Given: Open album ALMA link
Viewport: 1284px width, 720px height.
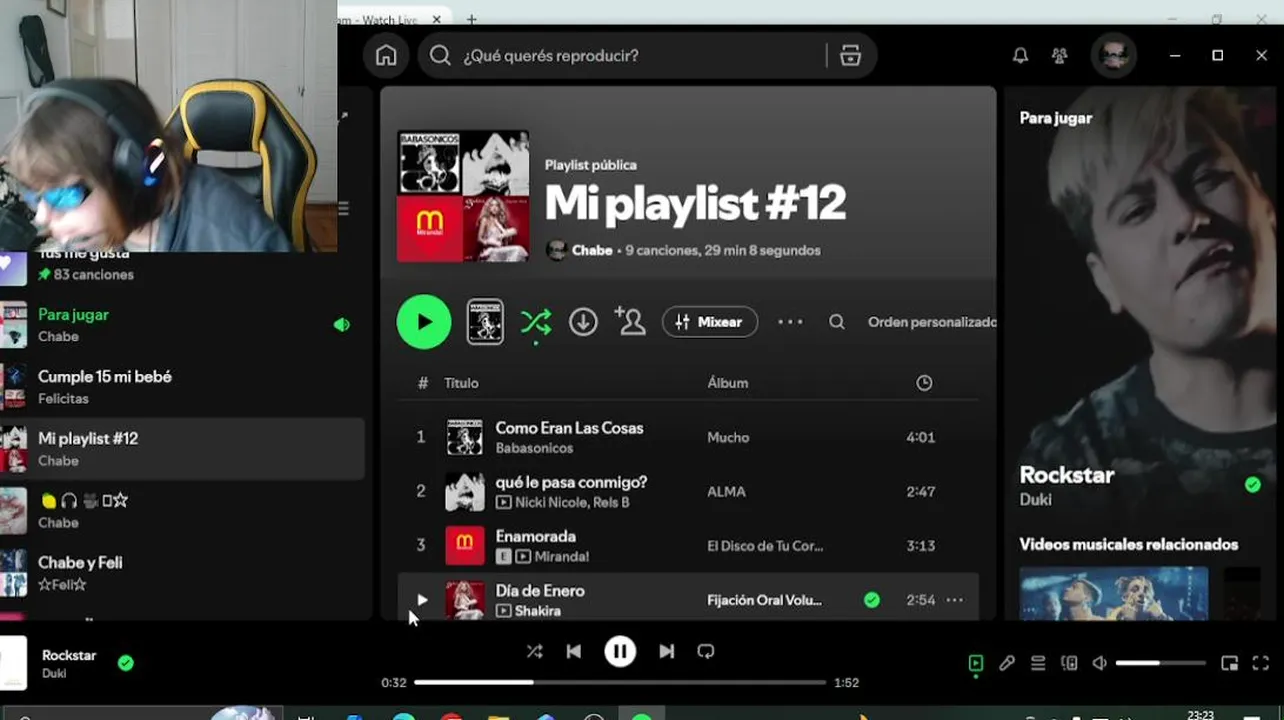Looking at the screenshot, I should point(726,491).
